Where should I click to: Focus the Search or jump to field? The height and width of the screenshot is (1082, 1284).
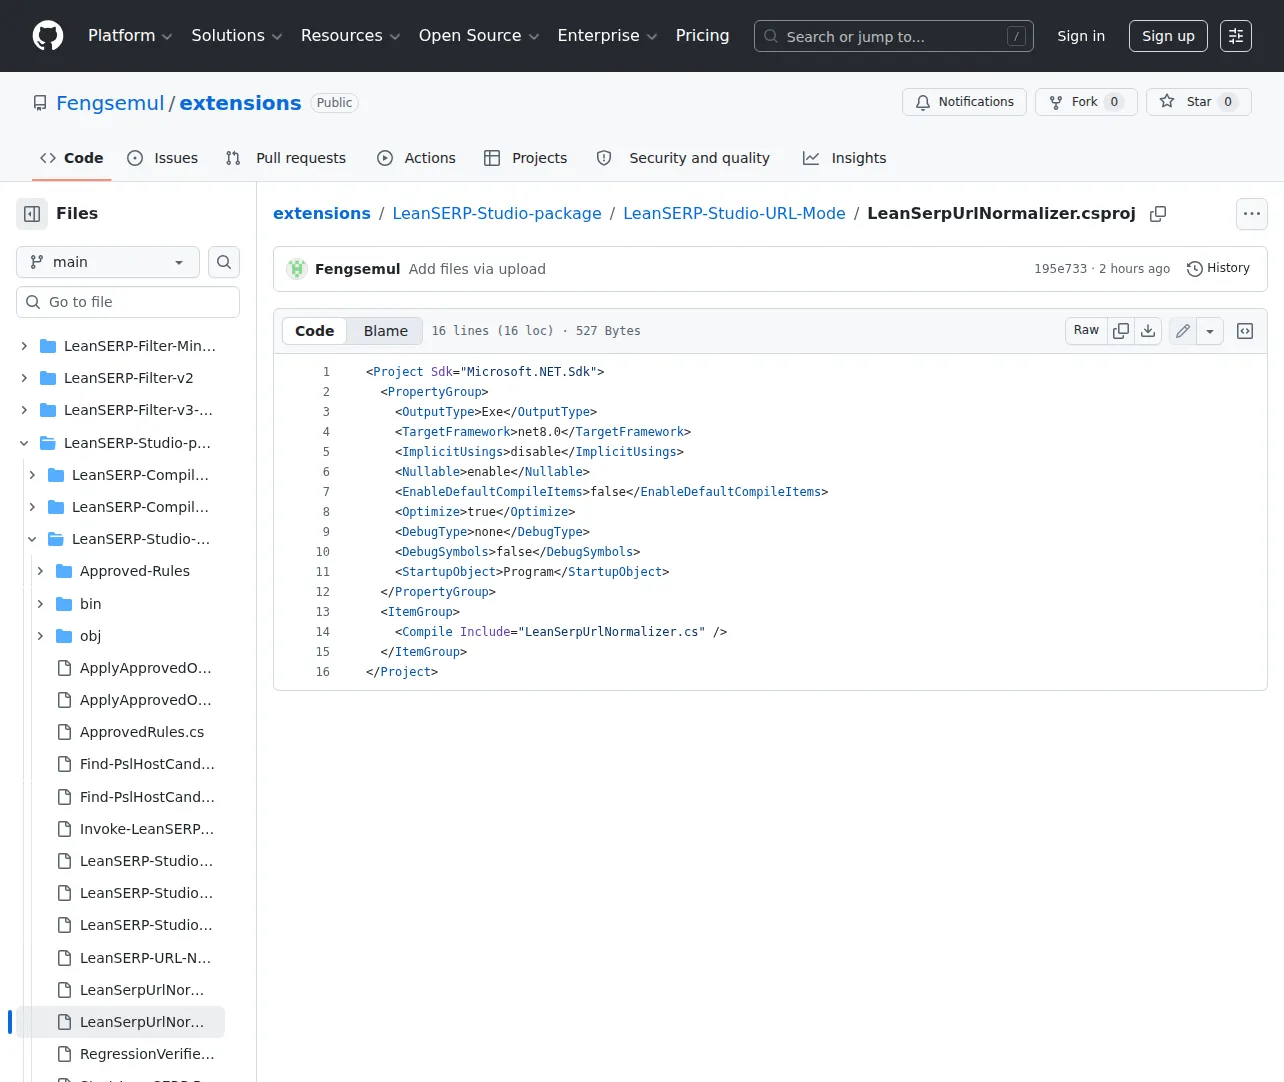pos(894,36)
